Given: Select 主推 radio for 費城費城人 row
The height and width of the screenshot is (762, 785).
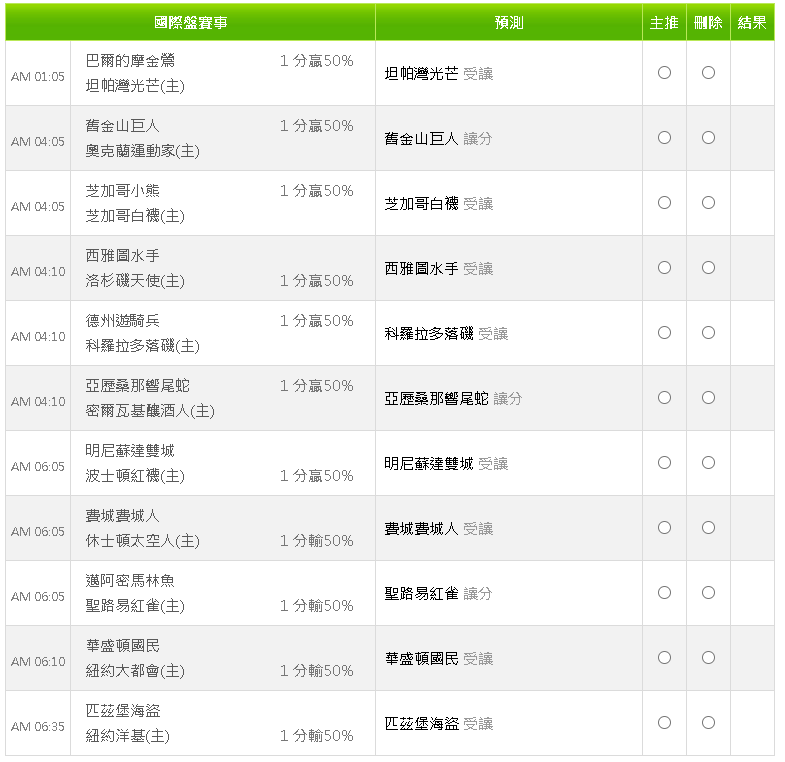Looking at the screenshot, I should (x=664, y=528).
